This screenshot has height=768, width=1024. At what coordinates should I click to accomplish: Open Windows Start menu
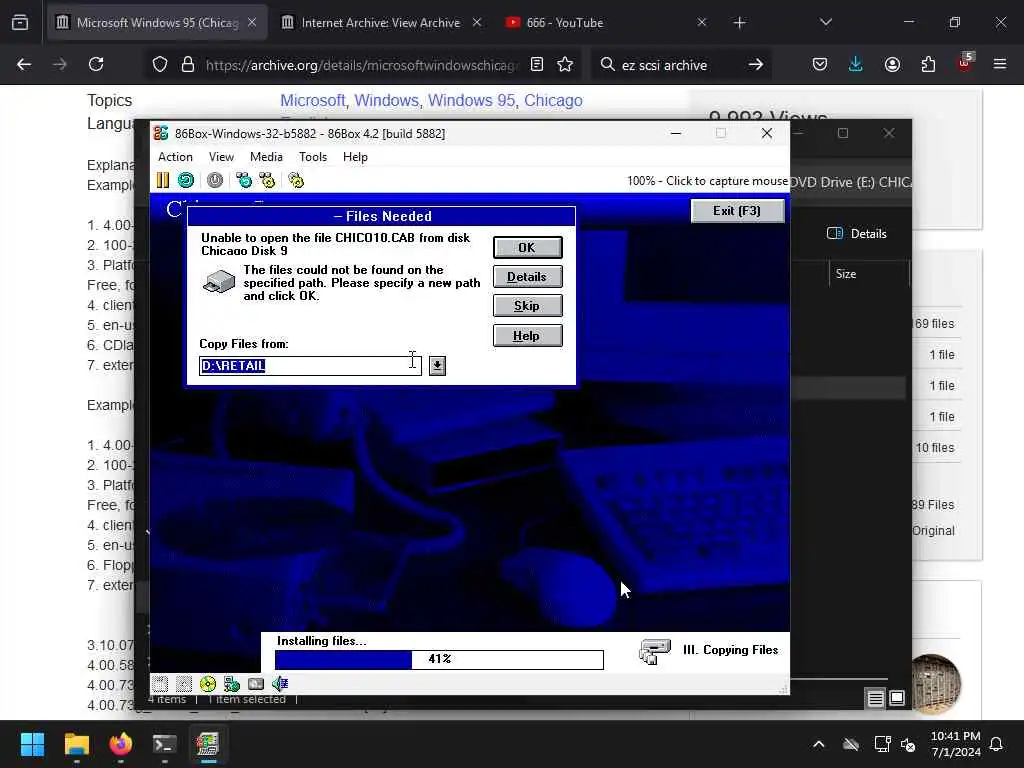(32, 744)
